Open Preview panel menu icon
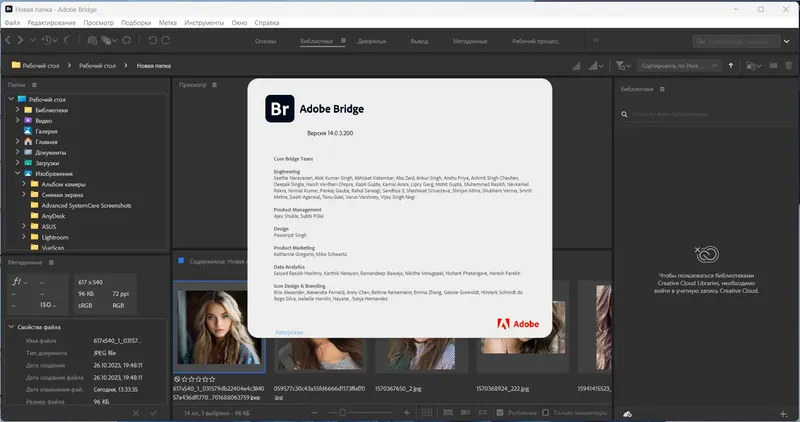 (214, 85)
